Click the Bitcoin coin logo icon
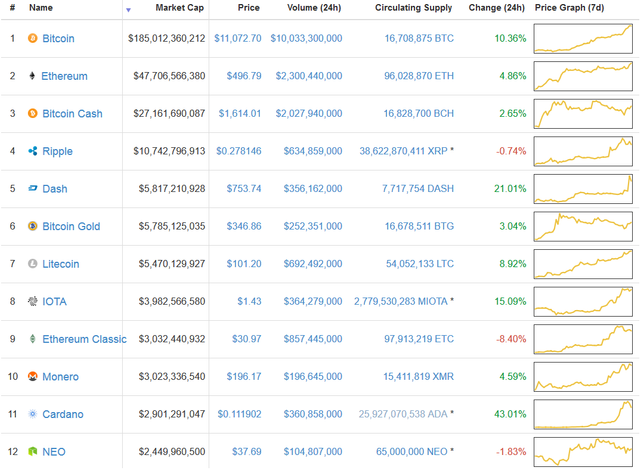 33,38
